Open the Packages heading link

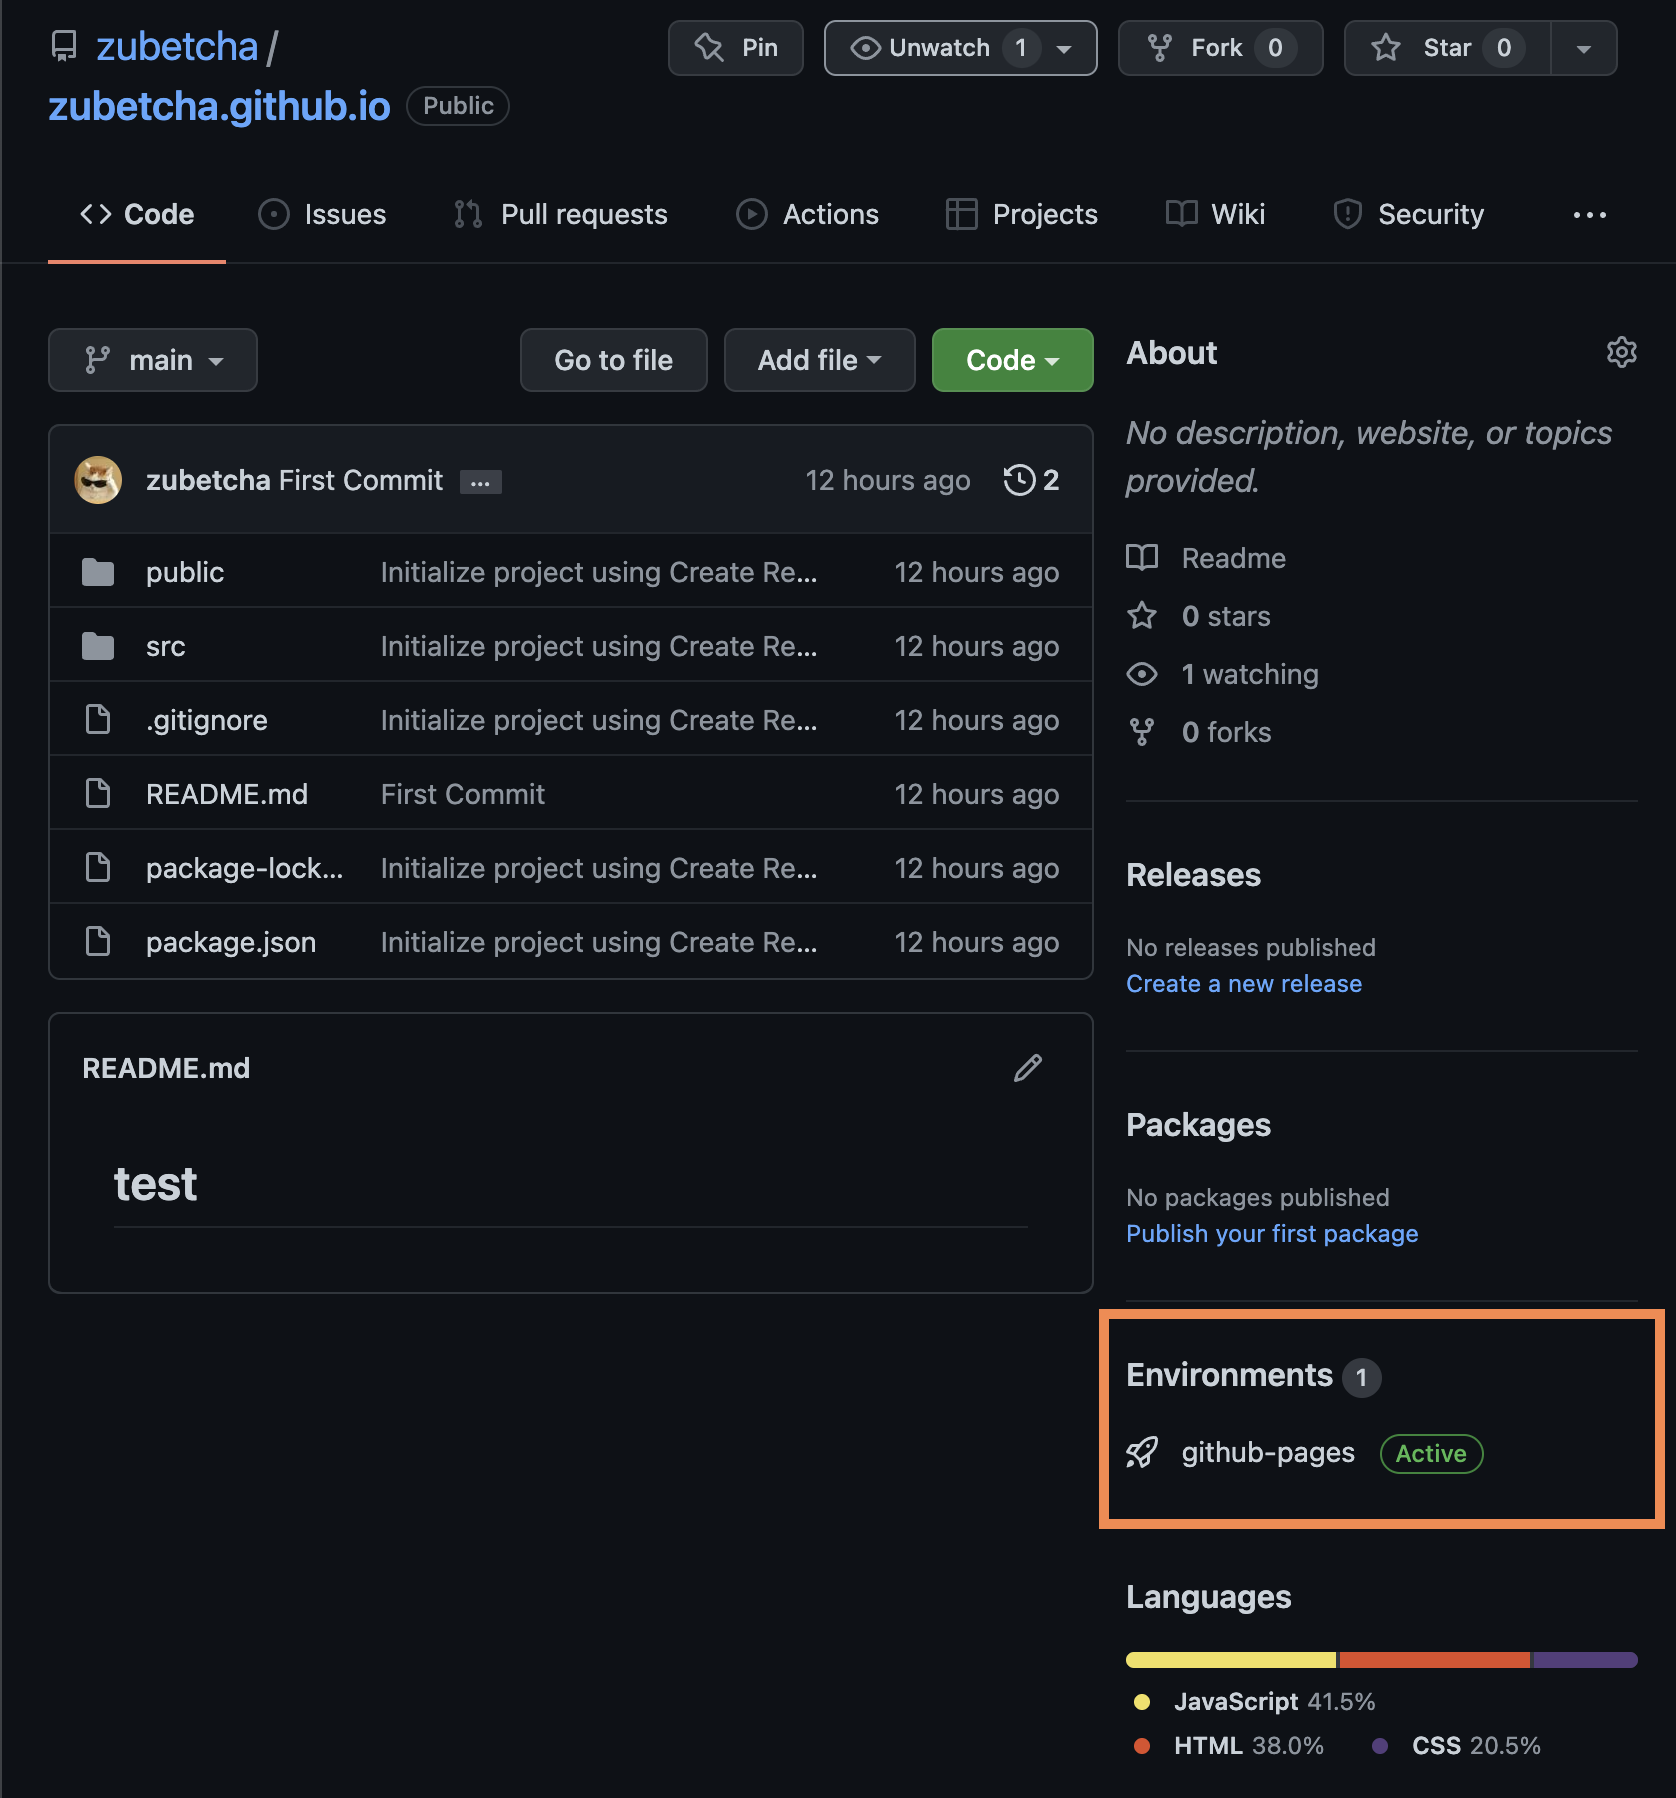point(1198,1125)
